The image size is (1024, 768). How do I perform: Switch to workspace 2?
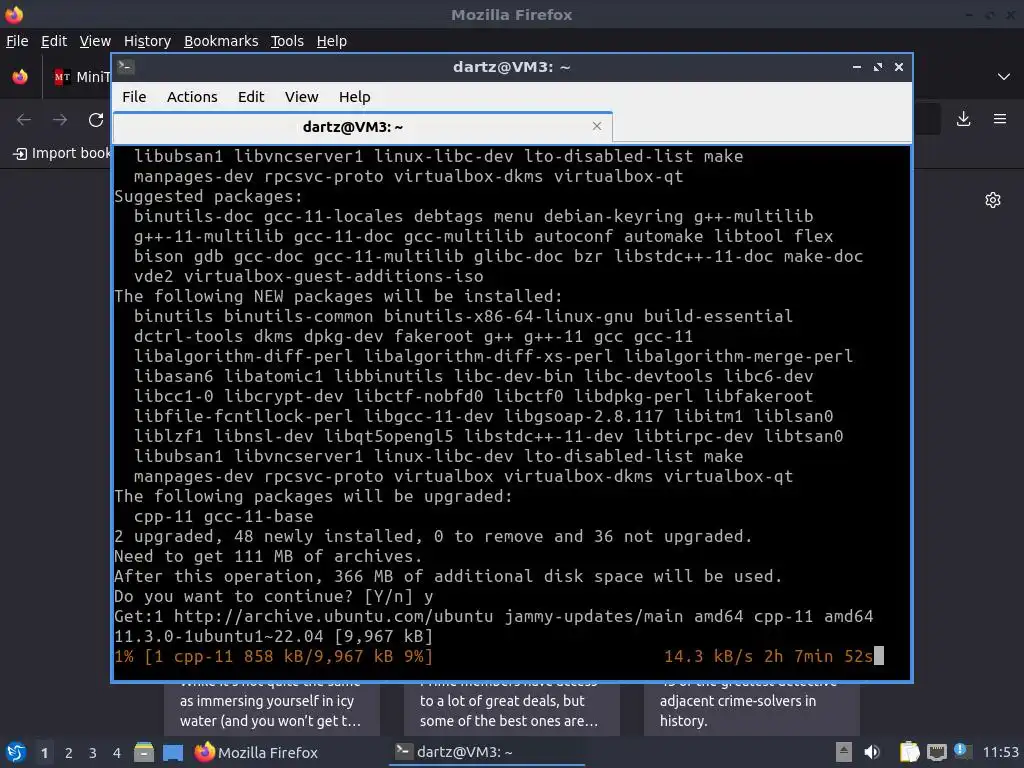point(69,753)
